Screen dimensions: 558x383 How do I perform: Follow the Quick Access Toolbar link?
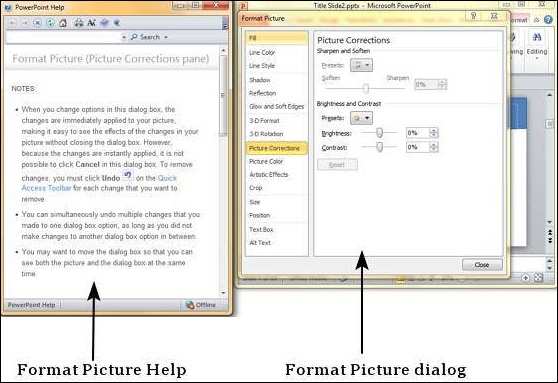tap(99, 183)
